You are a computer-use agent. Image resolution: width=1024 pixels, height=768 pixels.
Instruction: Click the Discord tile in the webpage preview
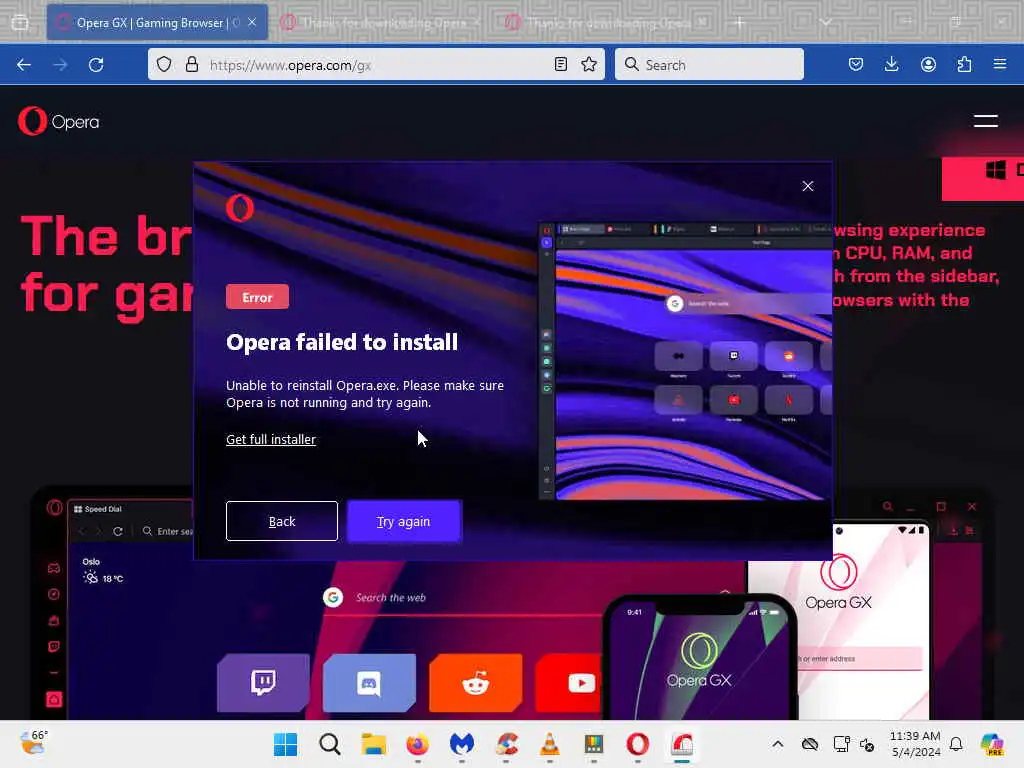point(369,682)
